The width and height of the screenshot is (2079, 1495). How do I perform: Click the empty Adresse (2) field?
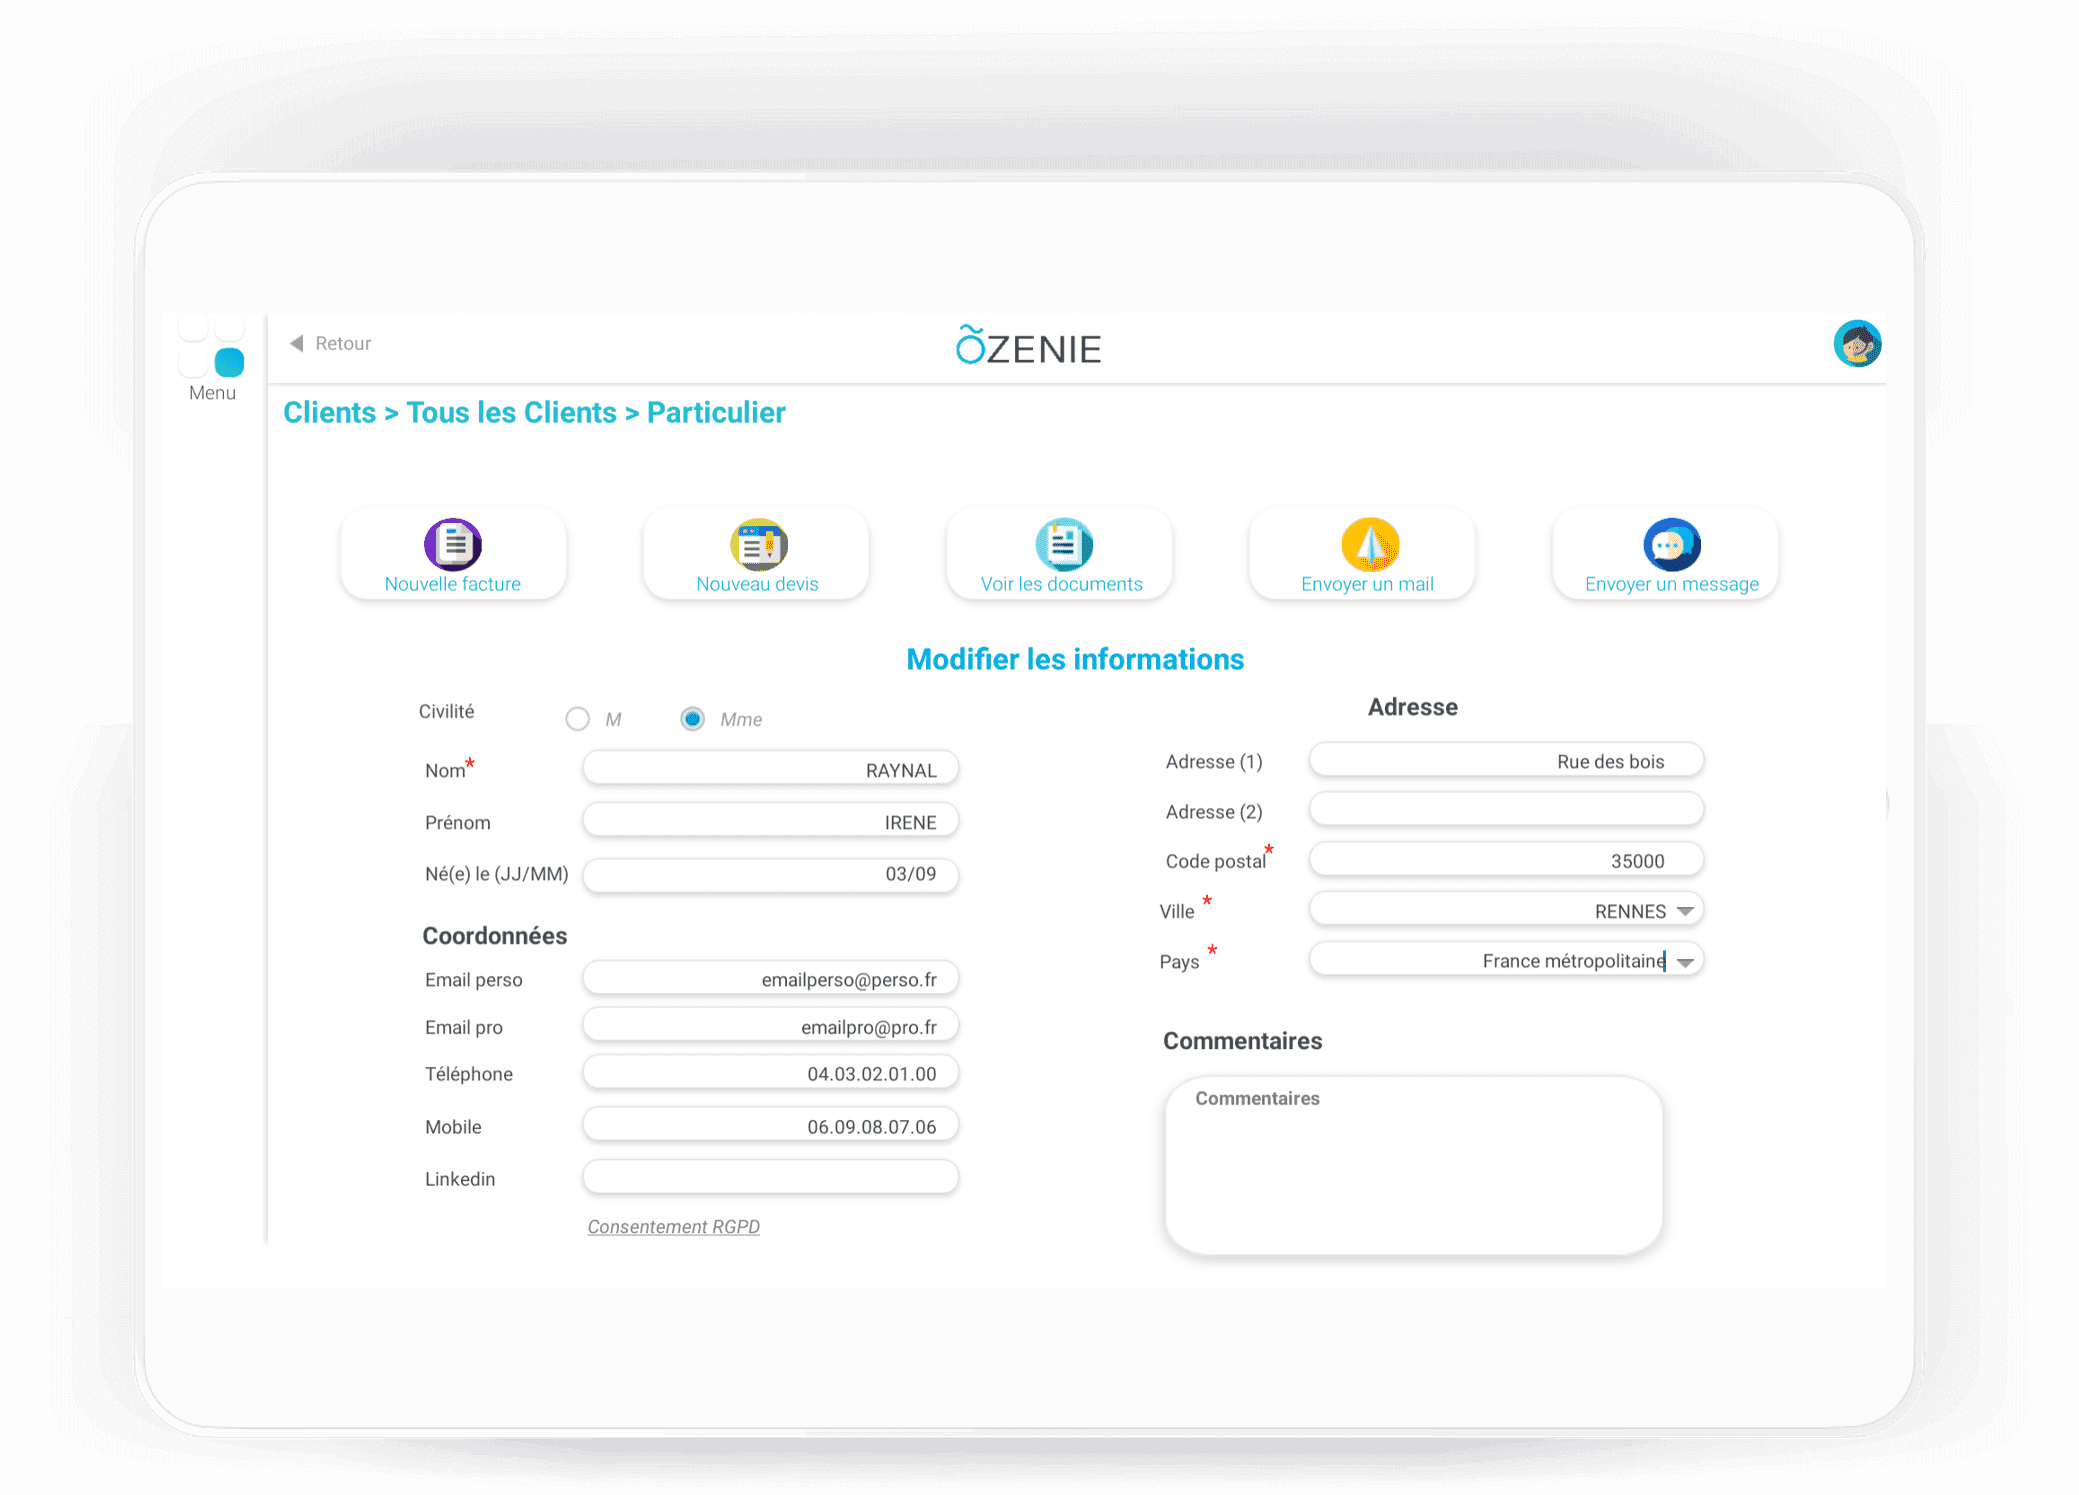point(1506,811)
